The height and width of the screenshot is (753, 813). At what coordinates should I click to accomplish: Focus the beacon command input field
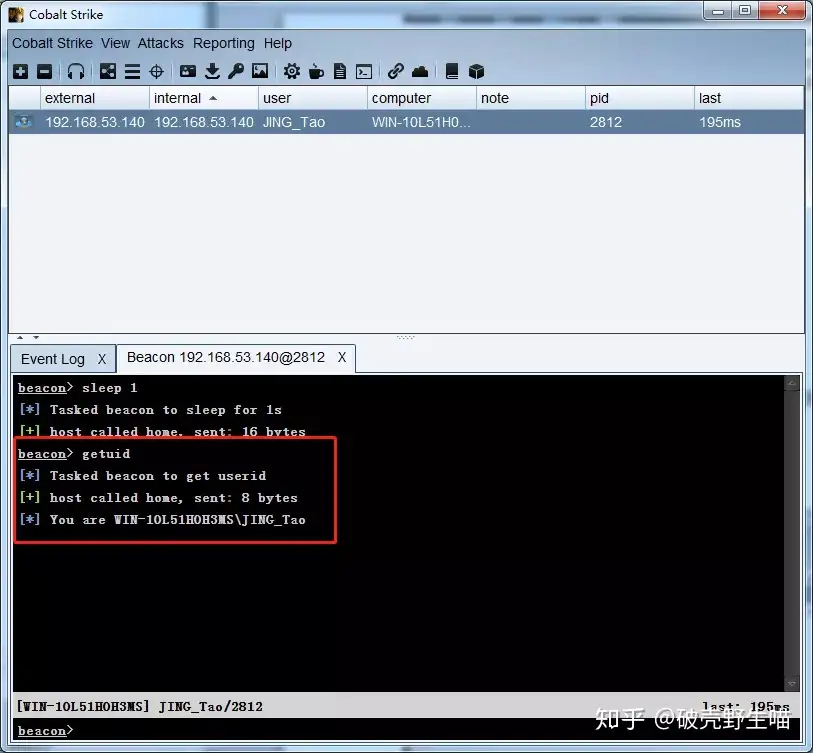coord(406,730)
